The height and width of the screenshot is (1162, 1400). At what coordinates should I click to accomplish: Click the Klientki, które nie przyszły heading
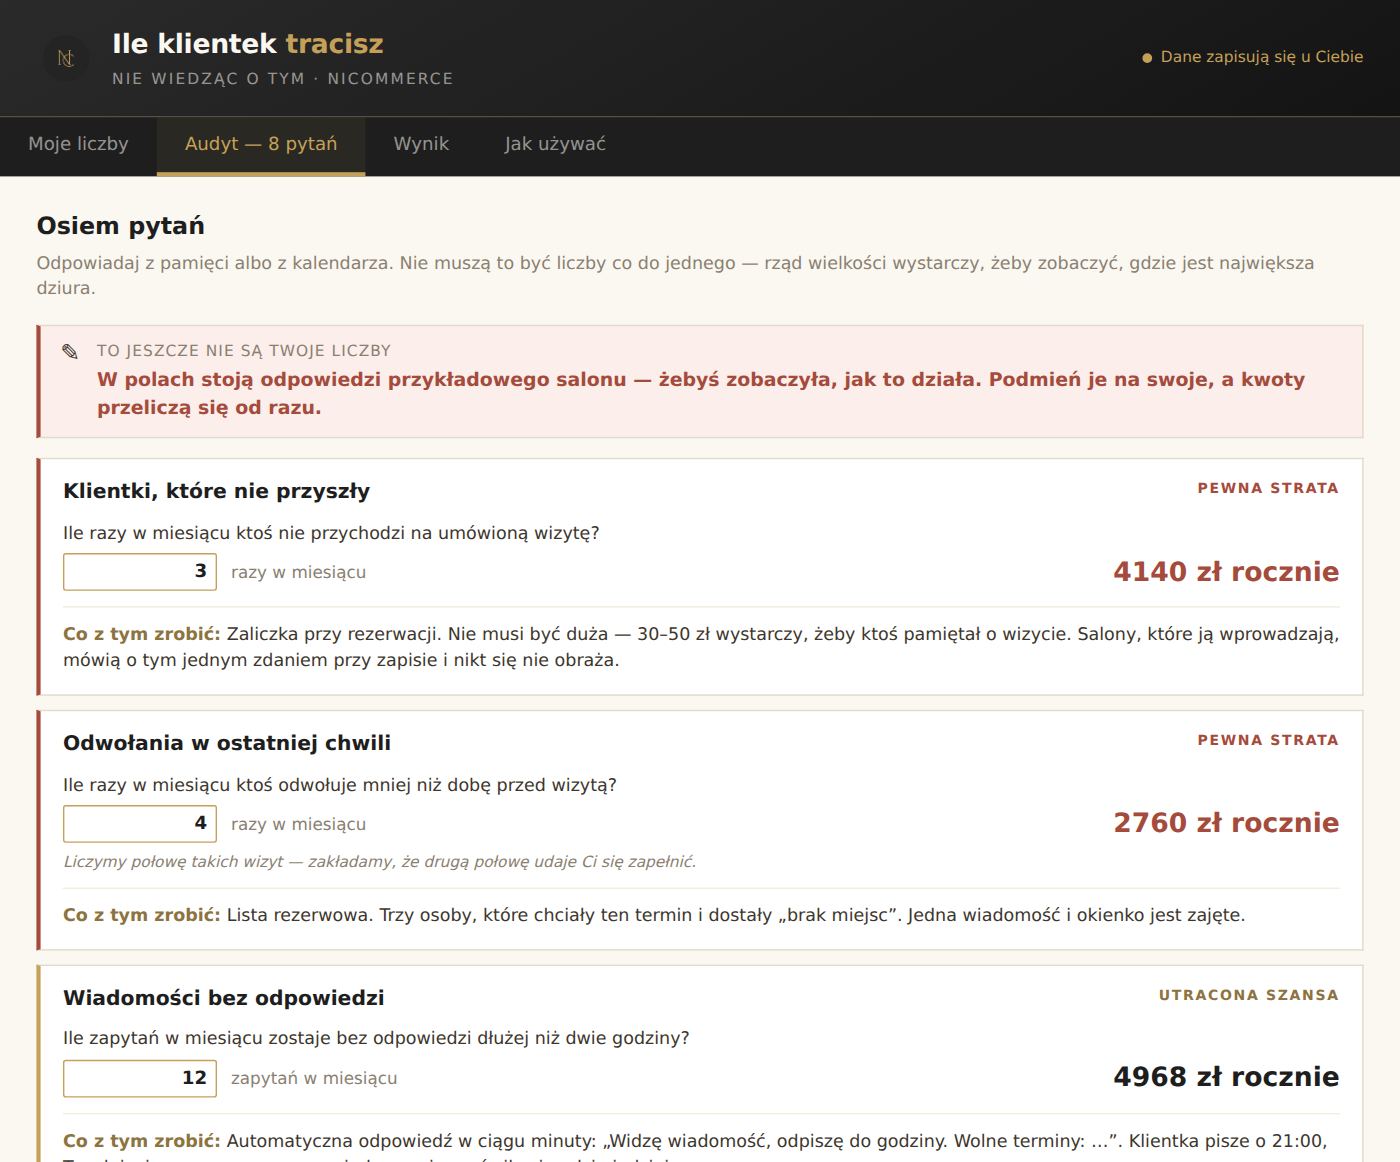(216, 491)
